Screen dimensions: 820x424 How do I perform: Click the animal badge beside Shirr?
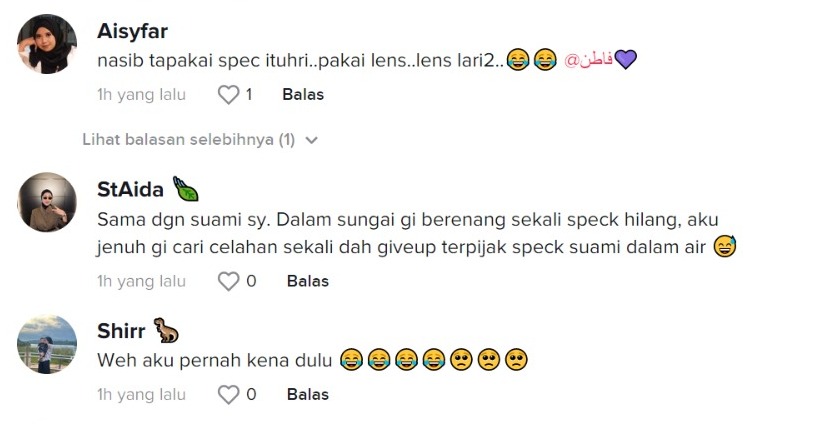click(165, 330)
